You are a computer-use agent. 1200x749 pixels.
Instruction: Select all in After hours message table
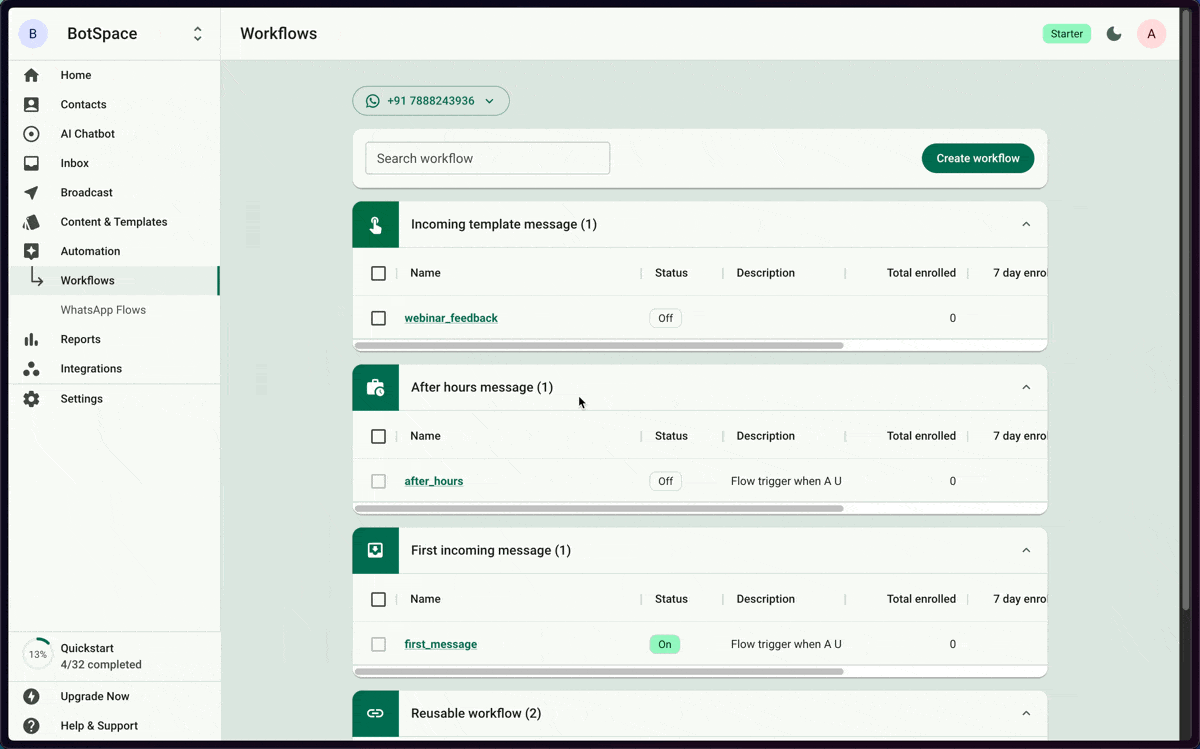click(x=378, y=436)
